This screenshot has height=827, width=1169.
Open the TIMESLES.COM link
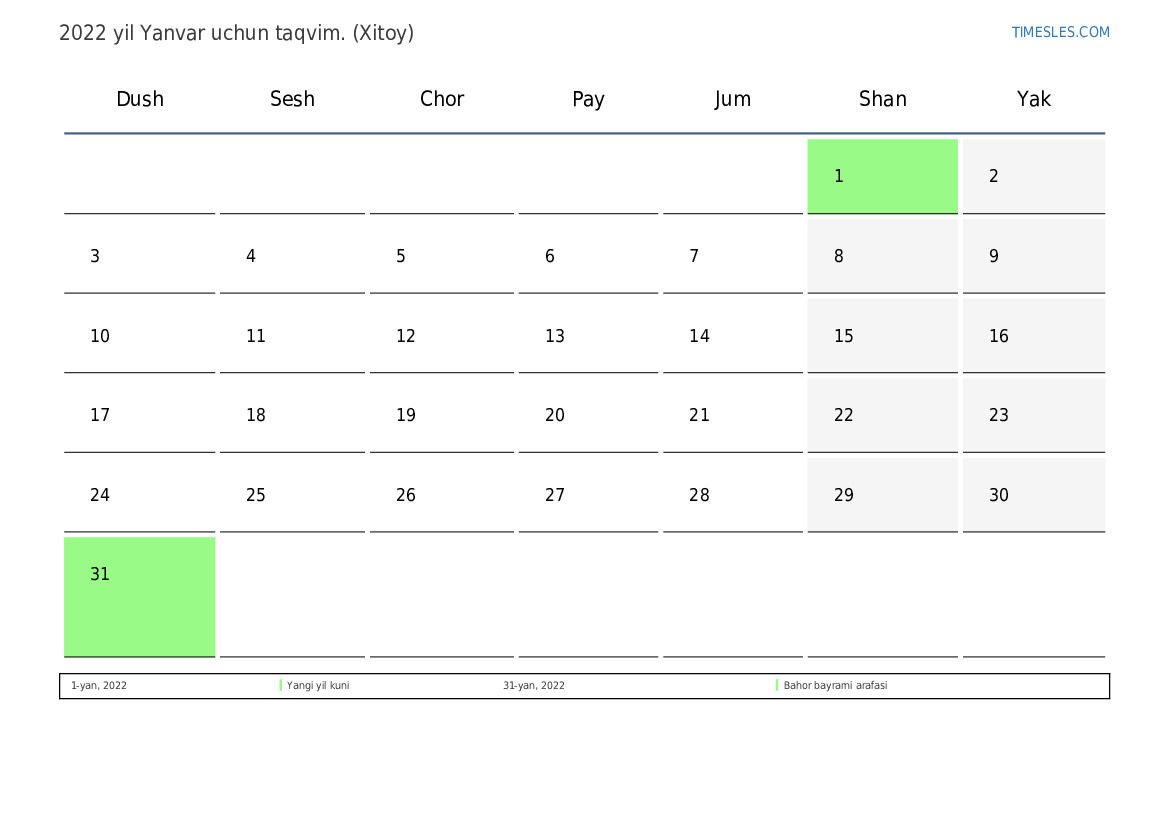pyautogui.click(x=1060, y=32)
